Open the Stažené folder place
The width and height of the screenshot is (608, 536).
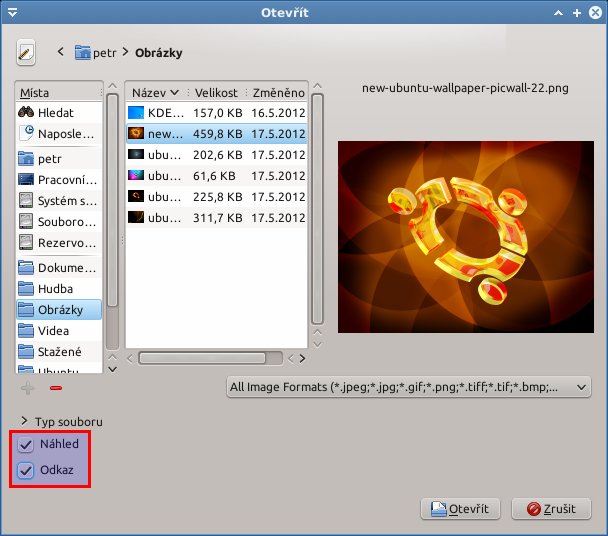click(59, 351)
